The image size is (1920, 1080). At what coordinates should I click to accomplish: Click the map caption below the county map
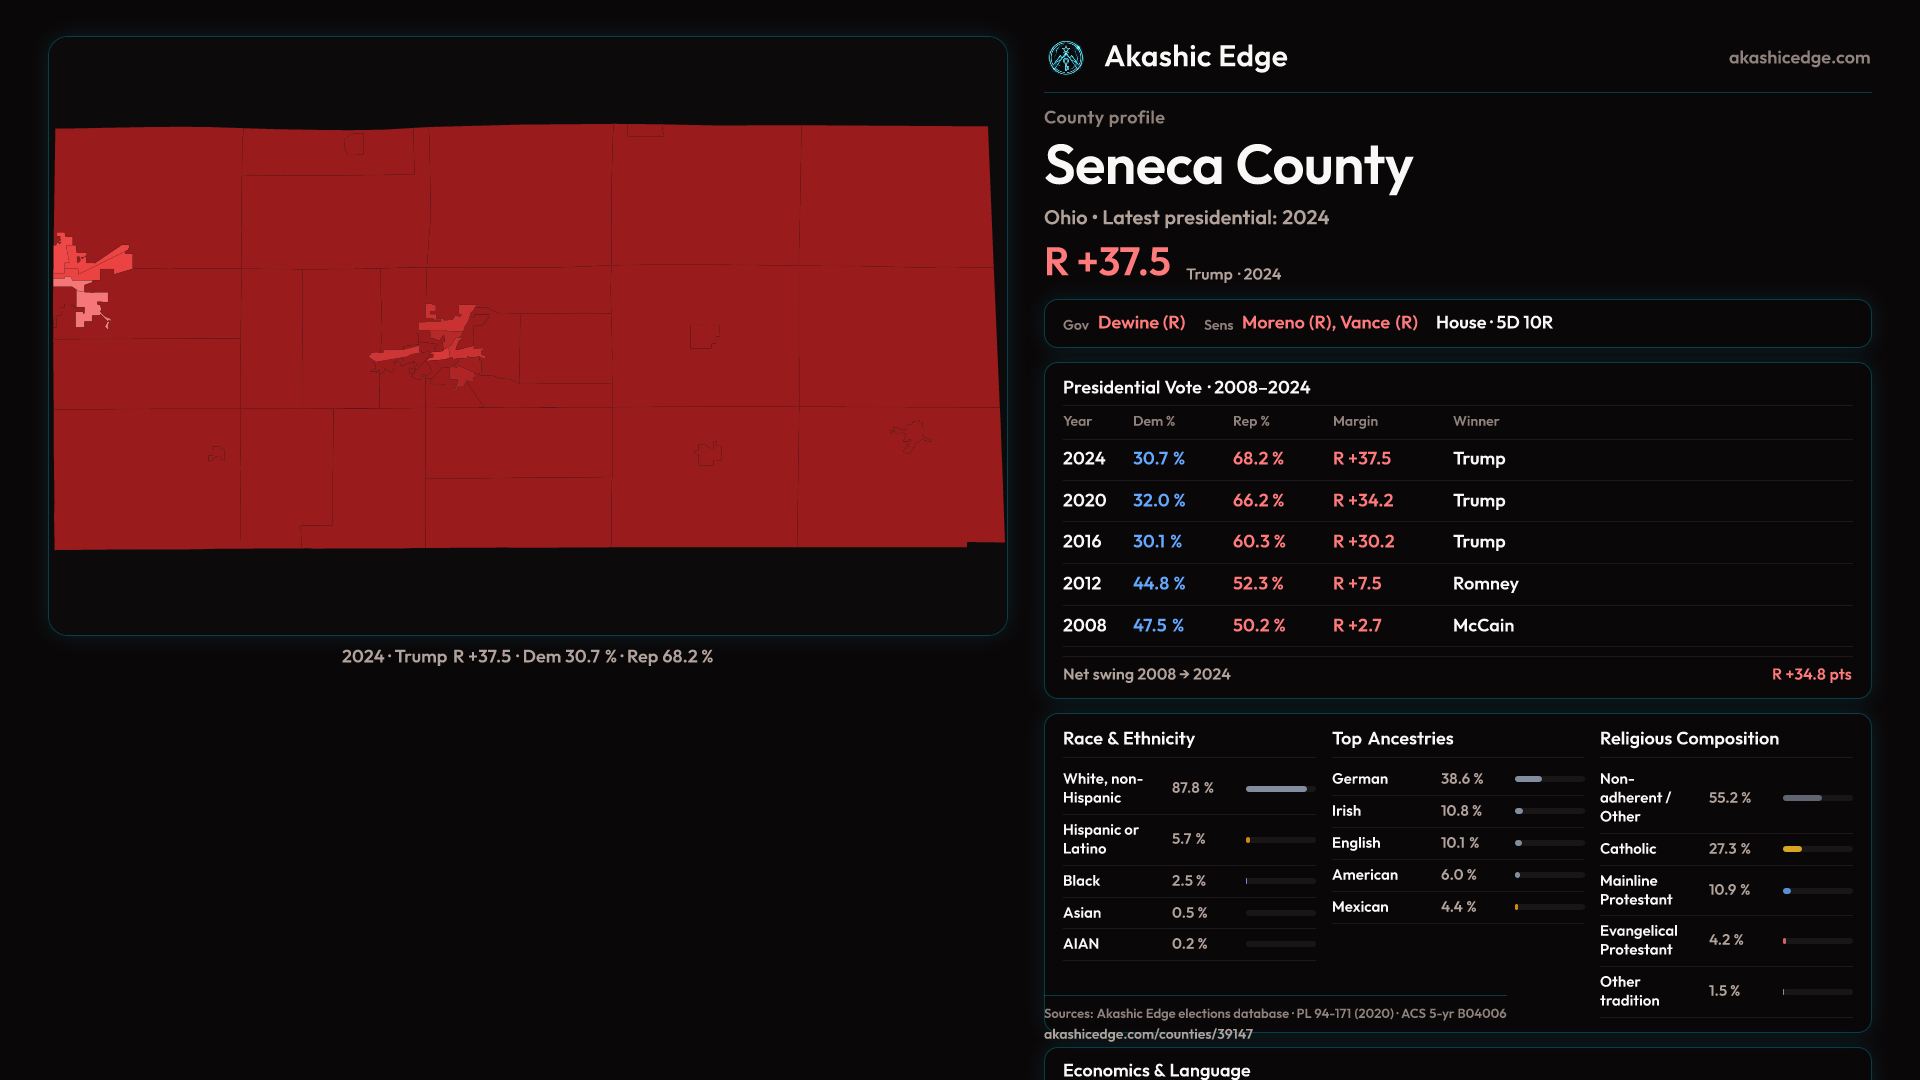pyautogui.click(x=527, y=657)
